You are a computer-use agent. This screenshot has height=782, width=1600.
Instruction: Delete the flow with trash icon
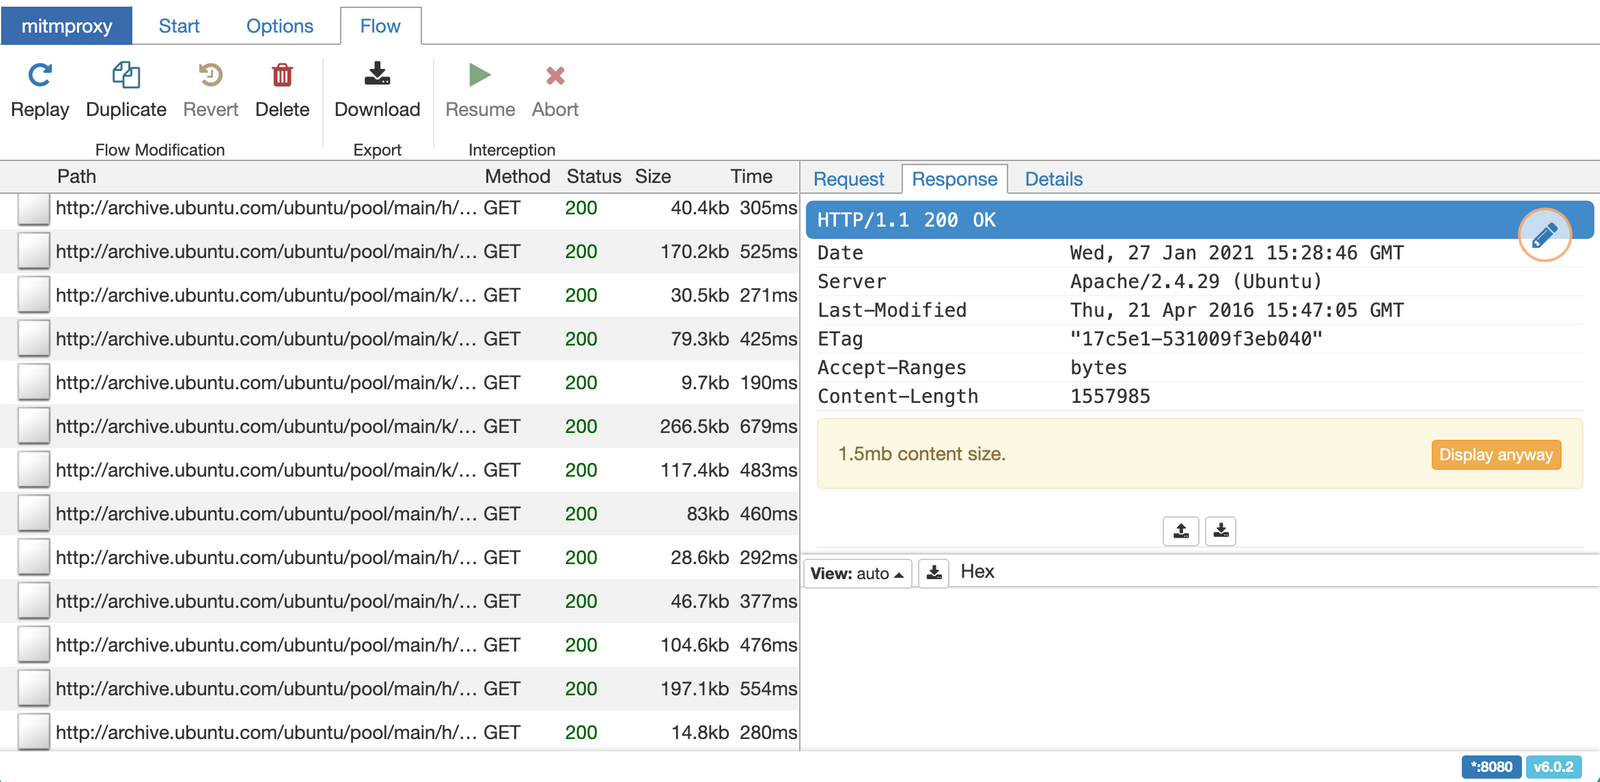click(282, 76)
